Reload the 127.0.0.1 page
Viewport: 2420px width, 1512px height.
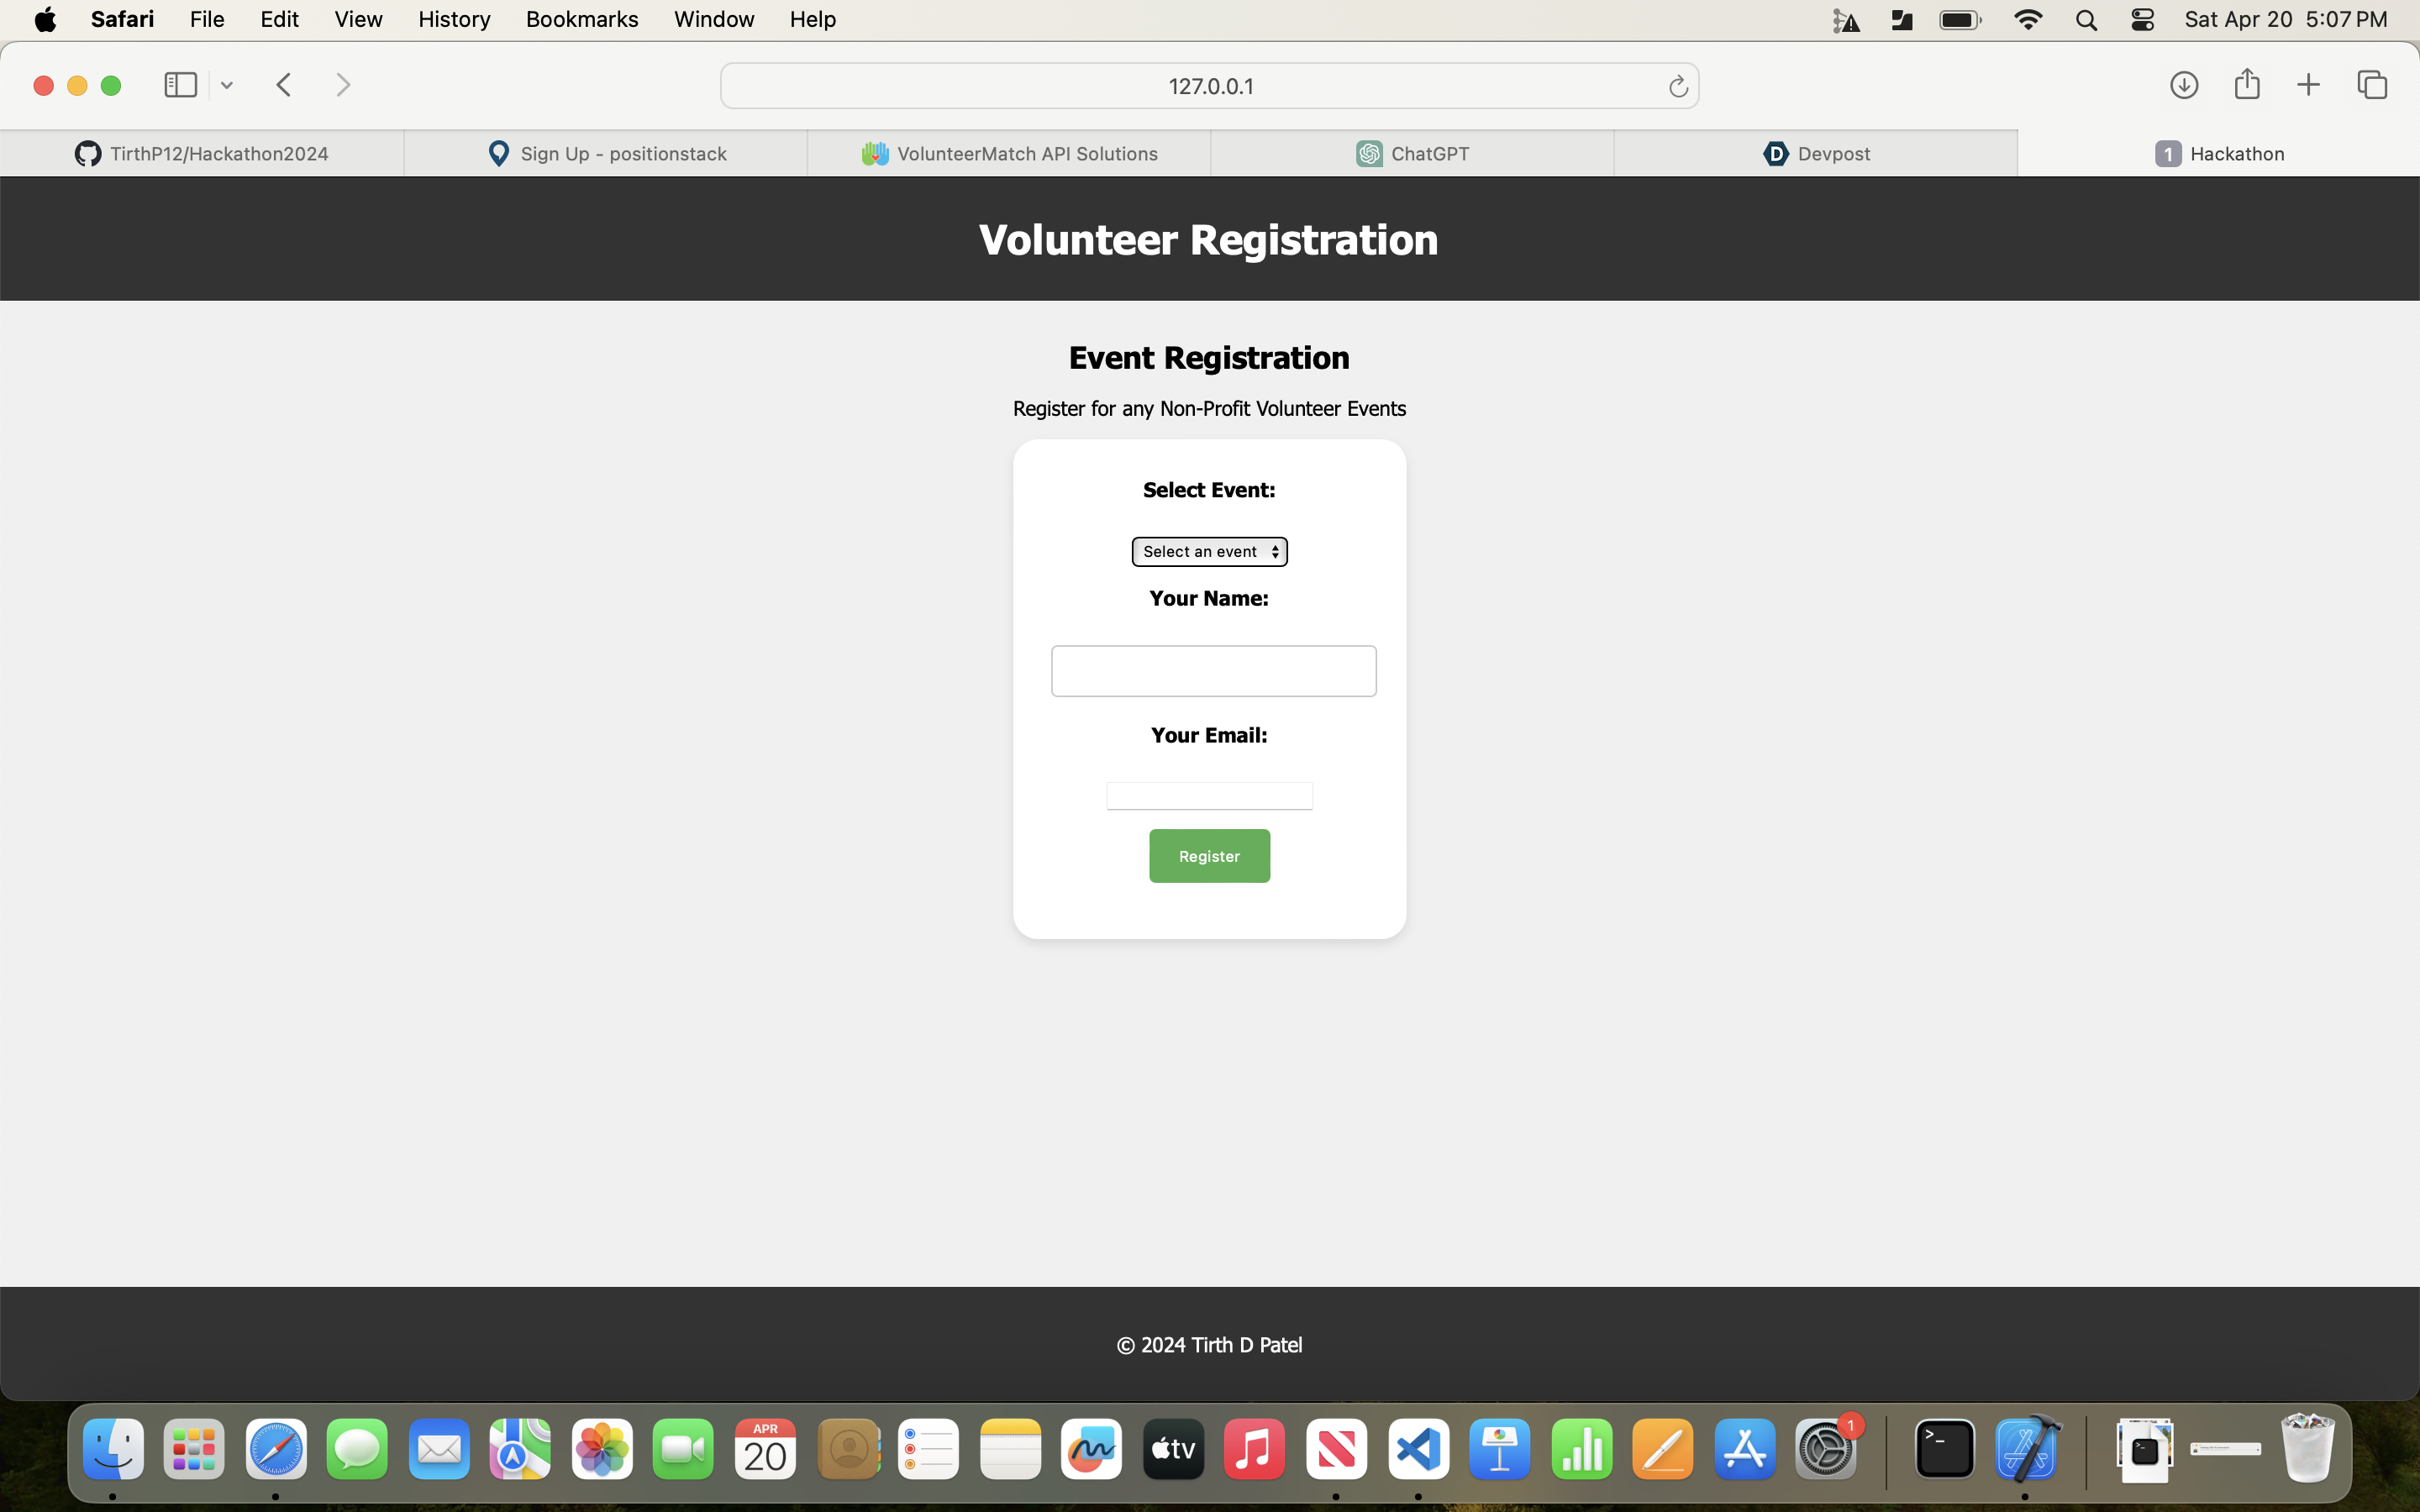point(1677,87)
